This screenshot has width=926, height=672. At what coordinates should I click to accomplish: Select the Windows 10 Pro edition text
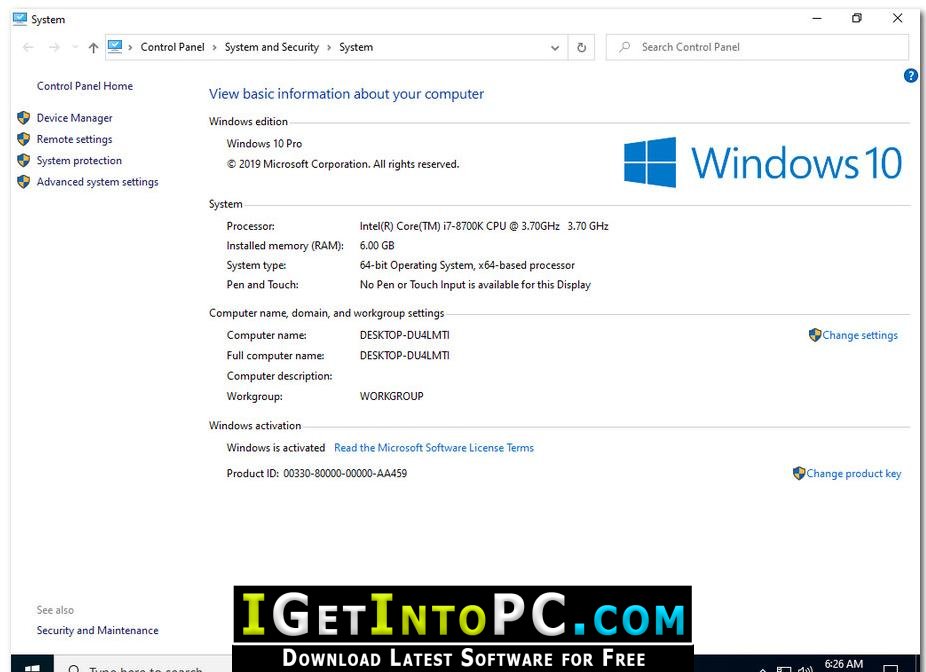[x=264, y=143]
